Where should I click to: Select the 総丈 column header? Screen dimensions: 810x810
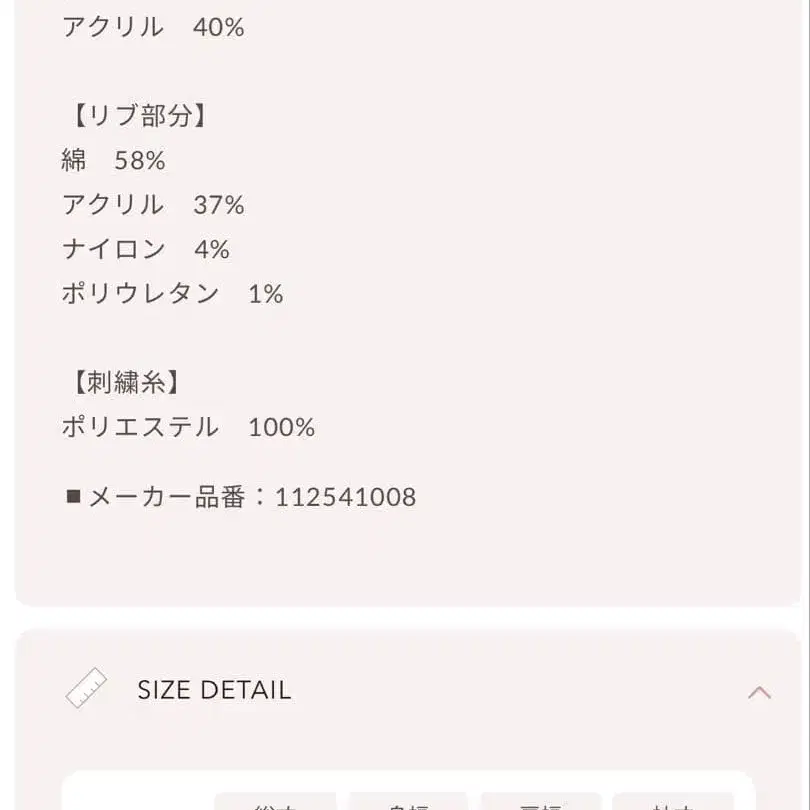tap(274, 805)
